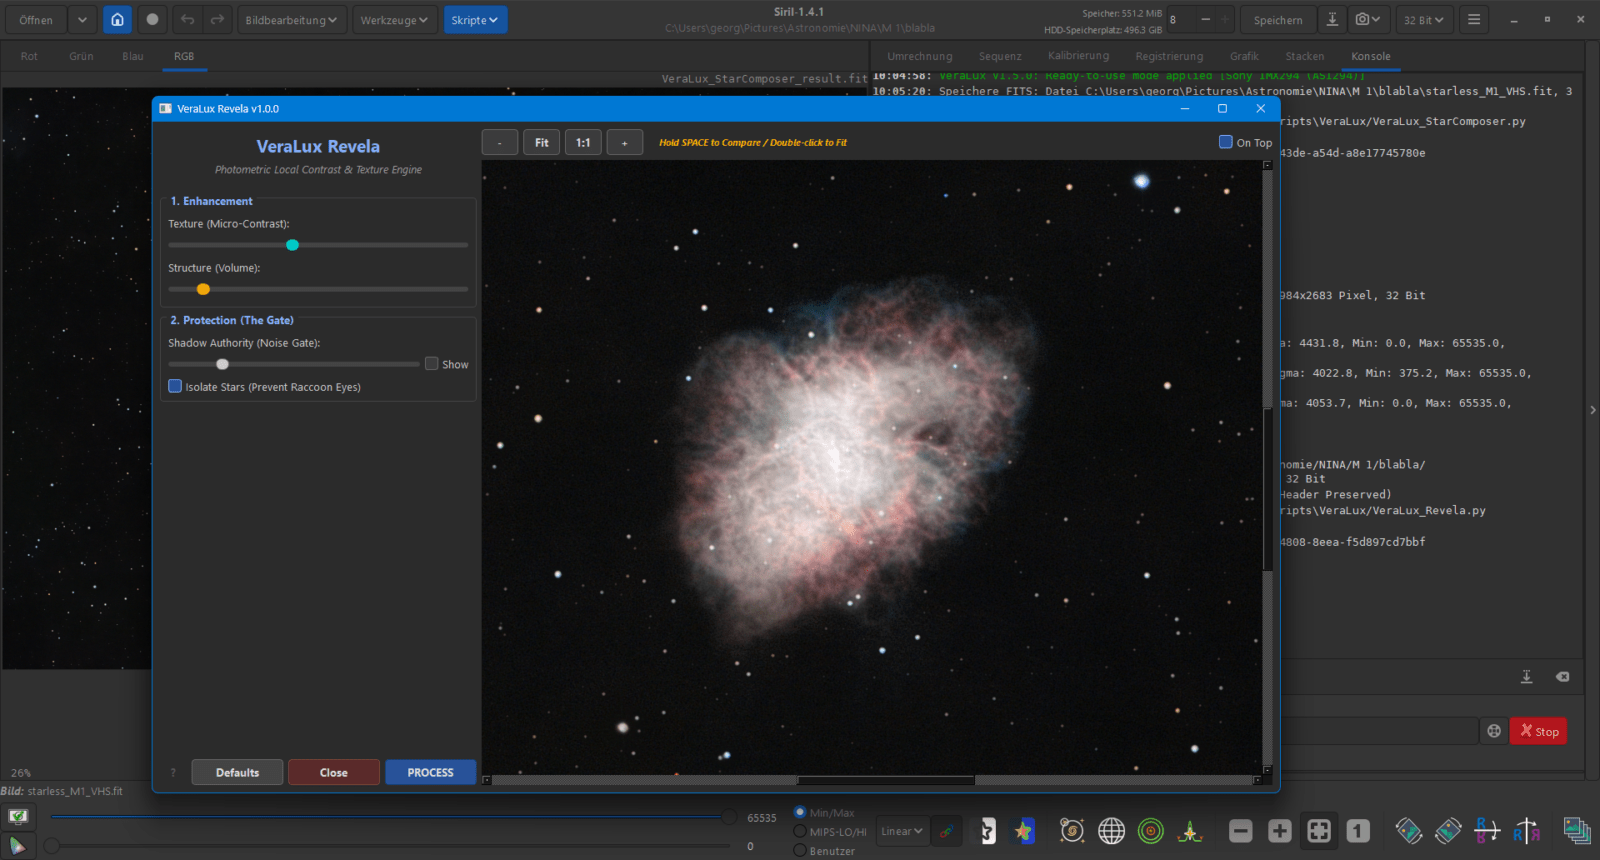Enable the Isolate Stars checkbox

point(175,387)
